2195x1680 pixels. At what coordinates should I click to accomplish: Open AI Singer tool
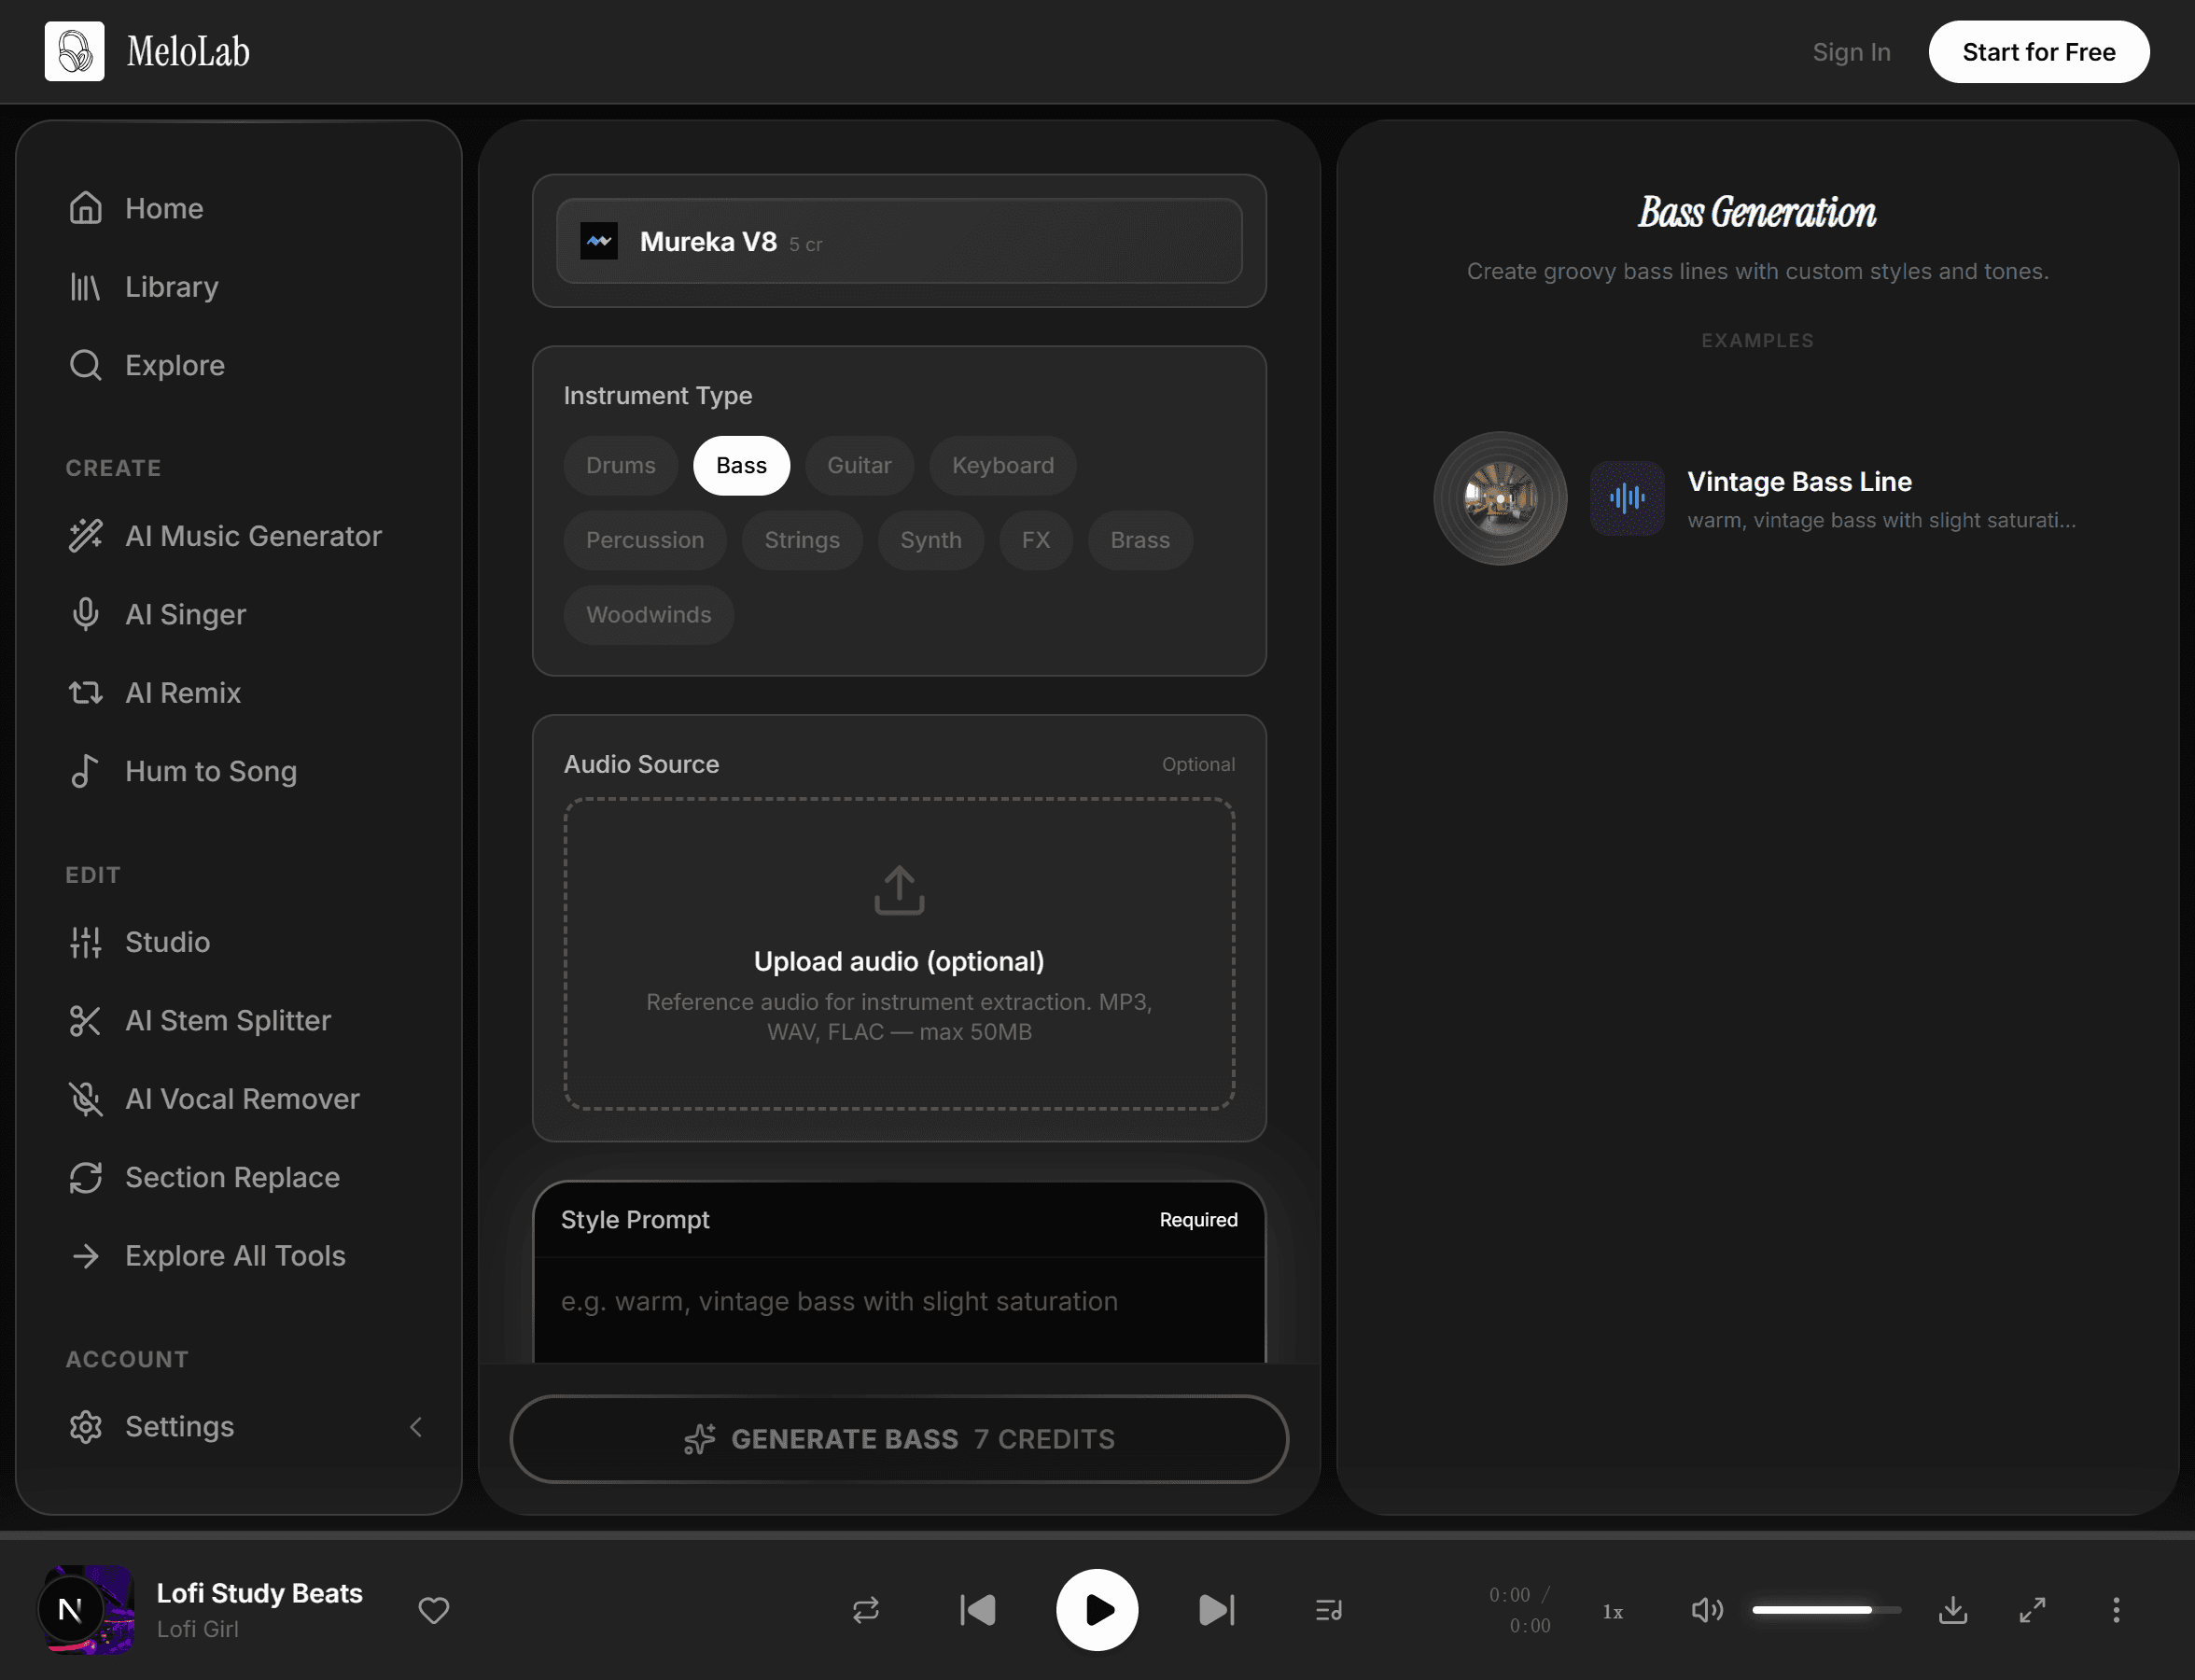click(238, 614)
